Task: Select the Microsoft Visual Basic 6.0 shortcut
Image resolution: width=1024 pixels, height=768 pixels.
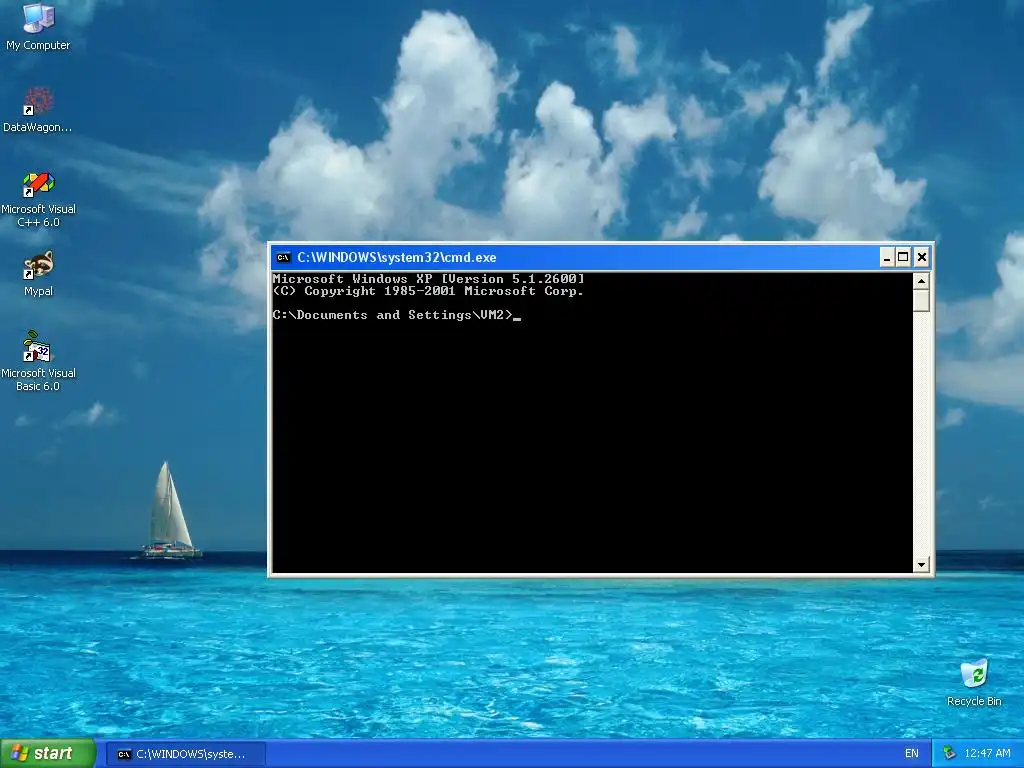Action: (x=38, y=361)
